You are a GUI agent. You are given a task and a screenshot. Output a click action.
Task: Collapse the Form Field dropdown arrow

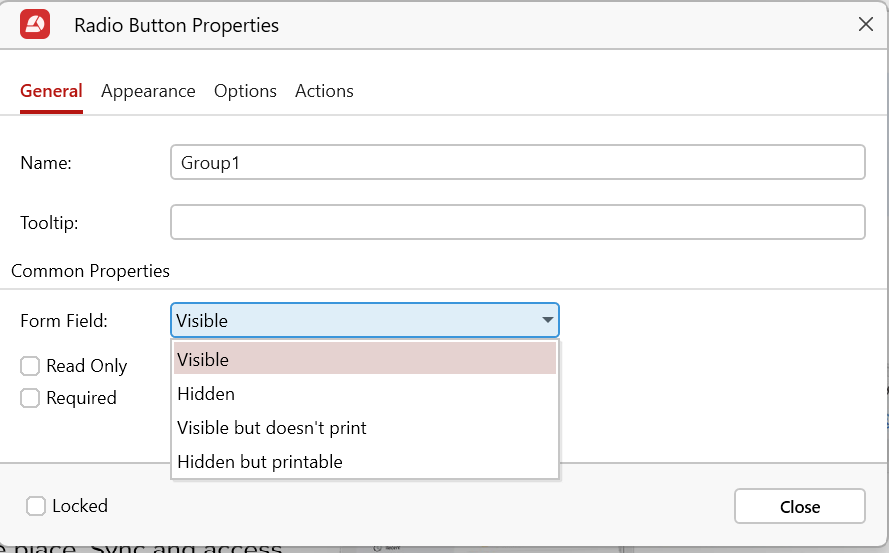click(x=547, y=321)
